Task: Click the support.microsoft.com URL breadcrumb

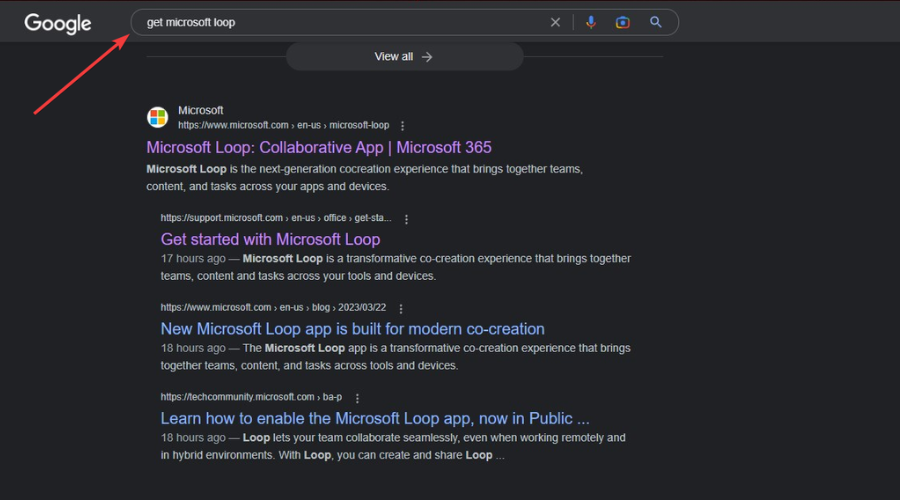Action: pyautogui.click(x=276, y=218)
